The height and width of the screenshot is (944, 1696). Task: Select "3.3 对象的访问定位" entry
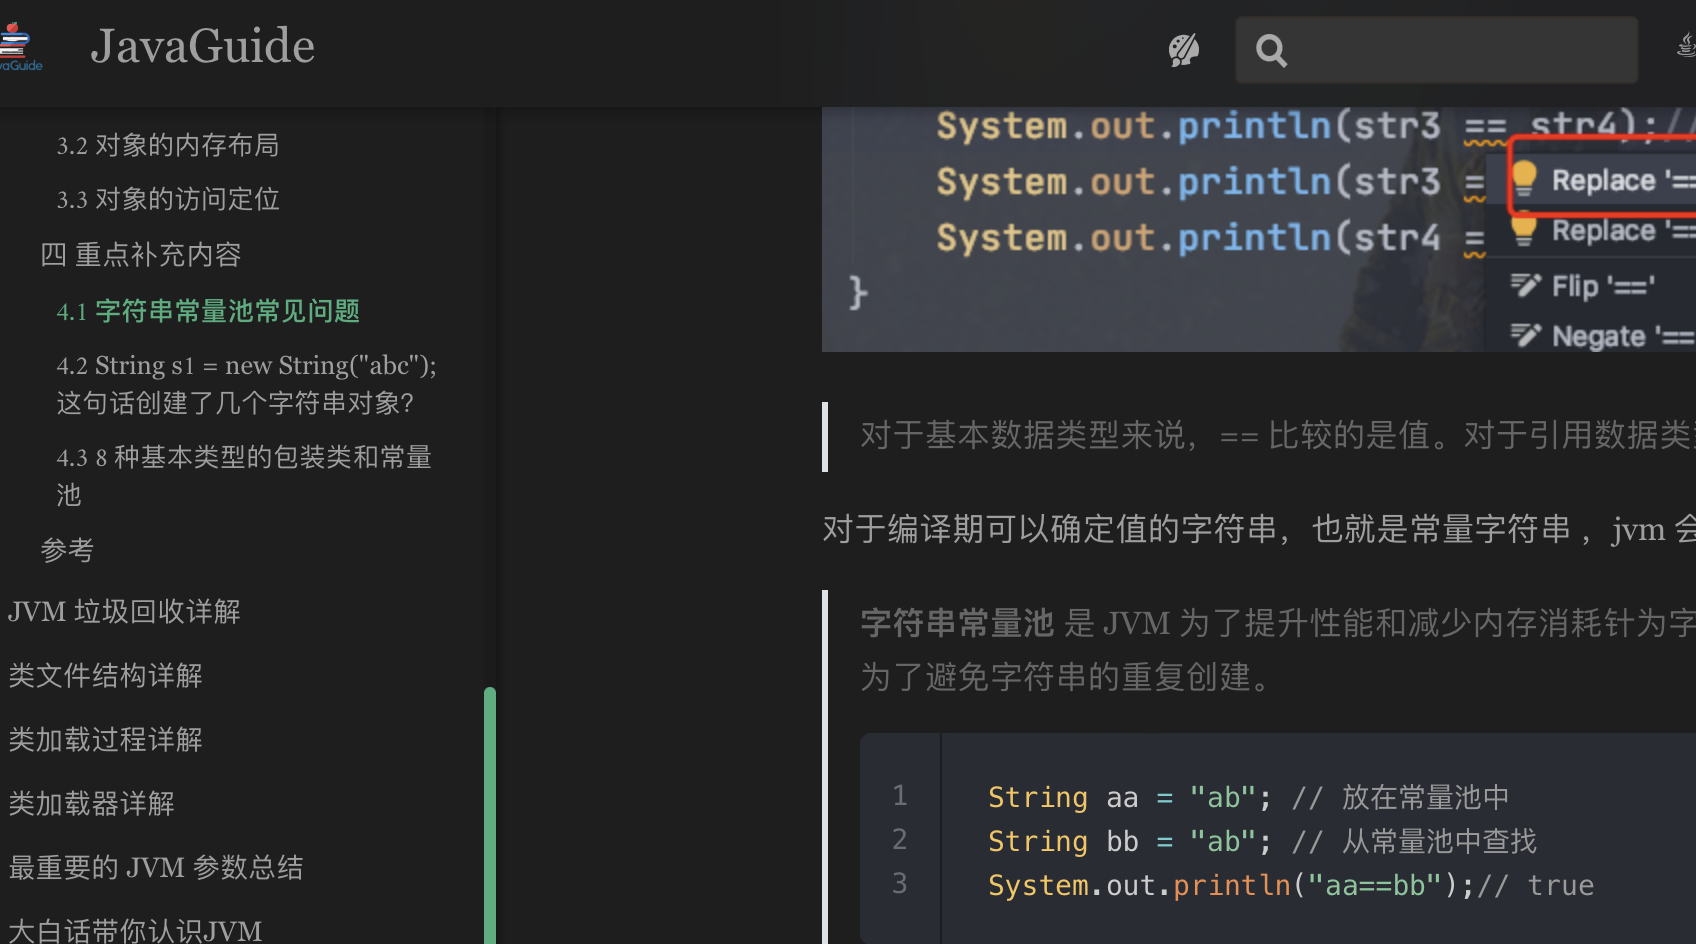pyautogui.click(x=167, y=199)
